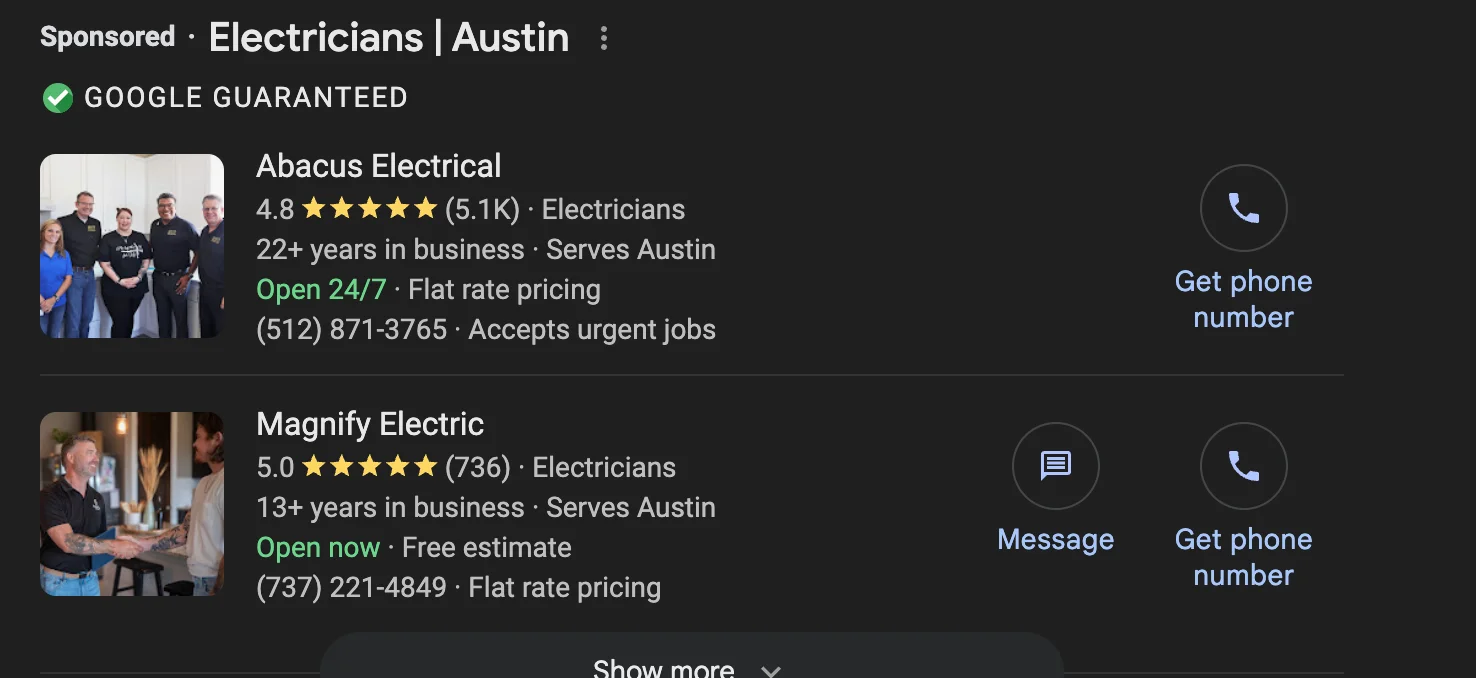Click the Electricians | Austin heading
The height and width of the screenshot is (678, 1476).
tap(388, 38)
